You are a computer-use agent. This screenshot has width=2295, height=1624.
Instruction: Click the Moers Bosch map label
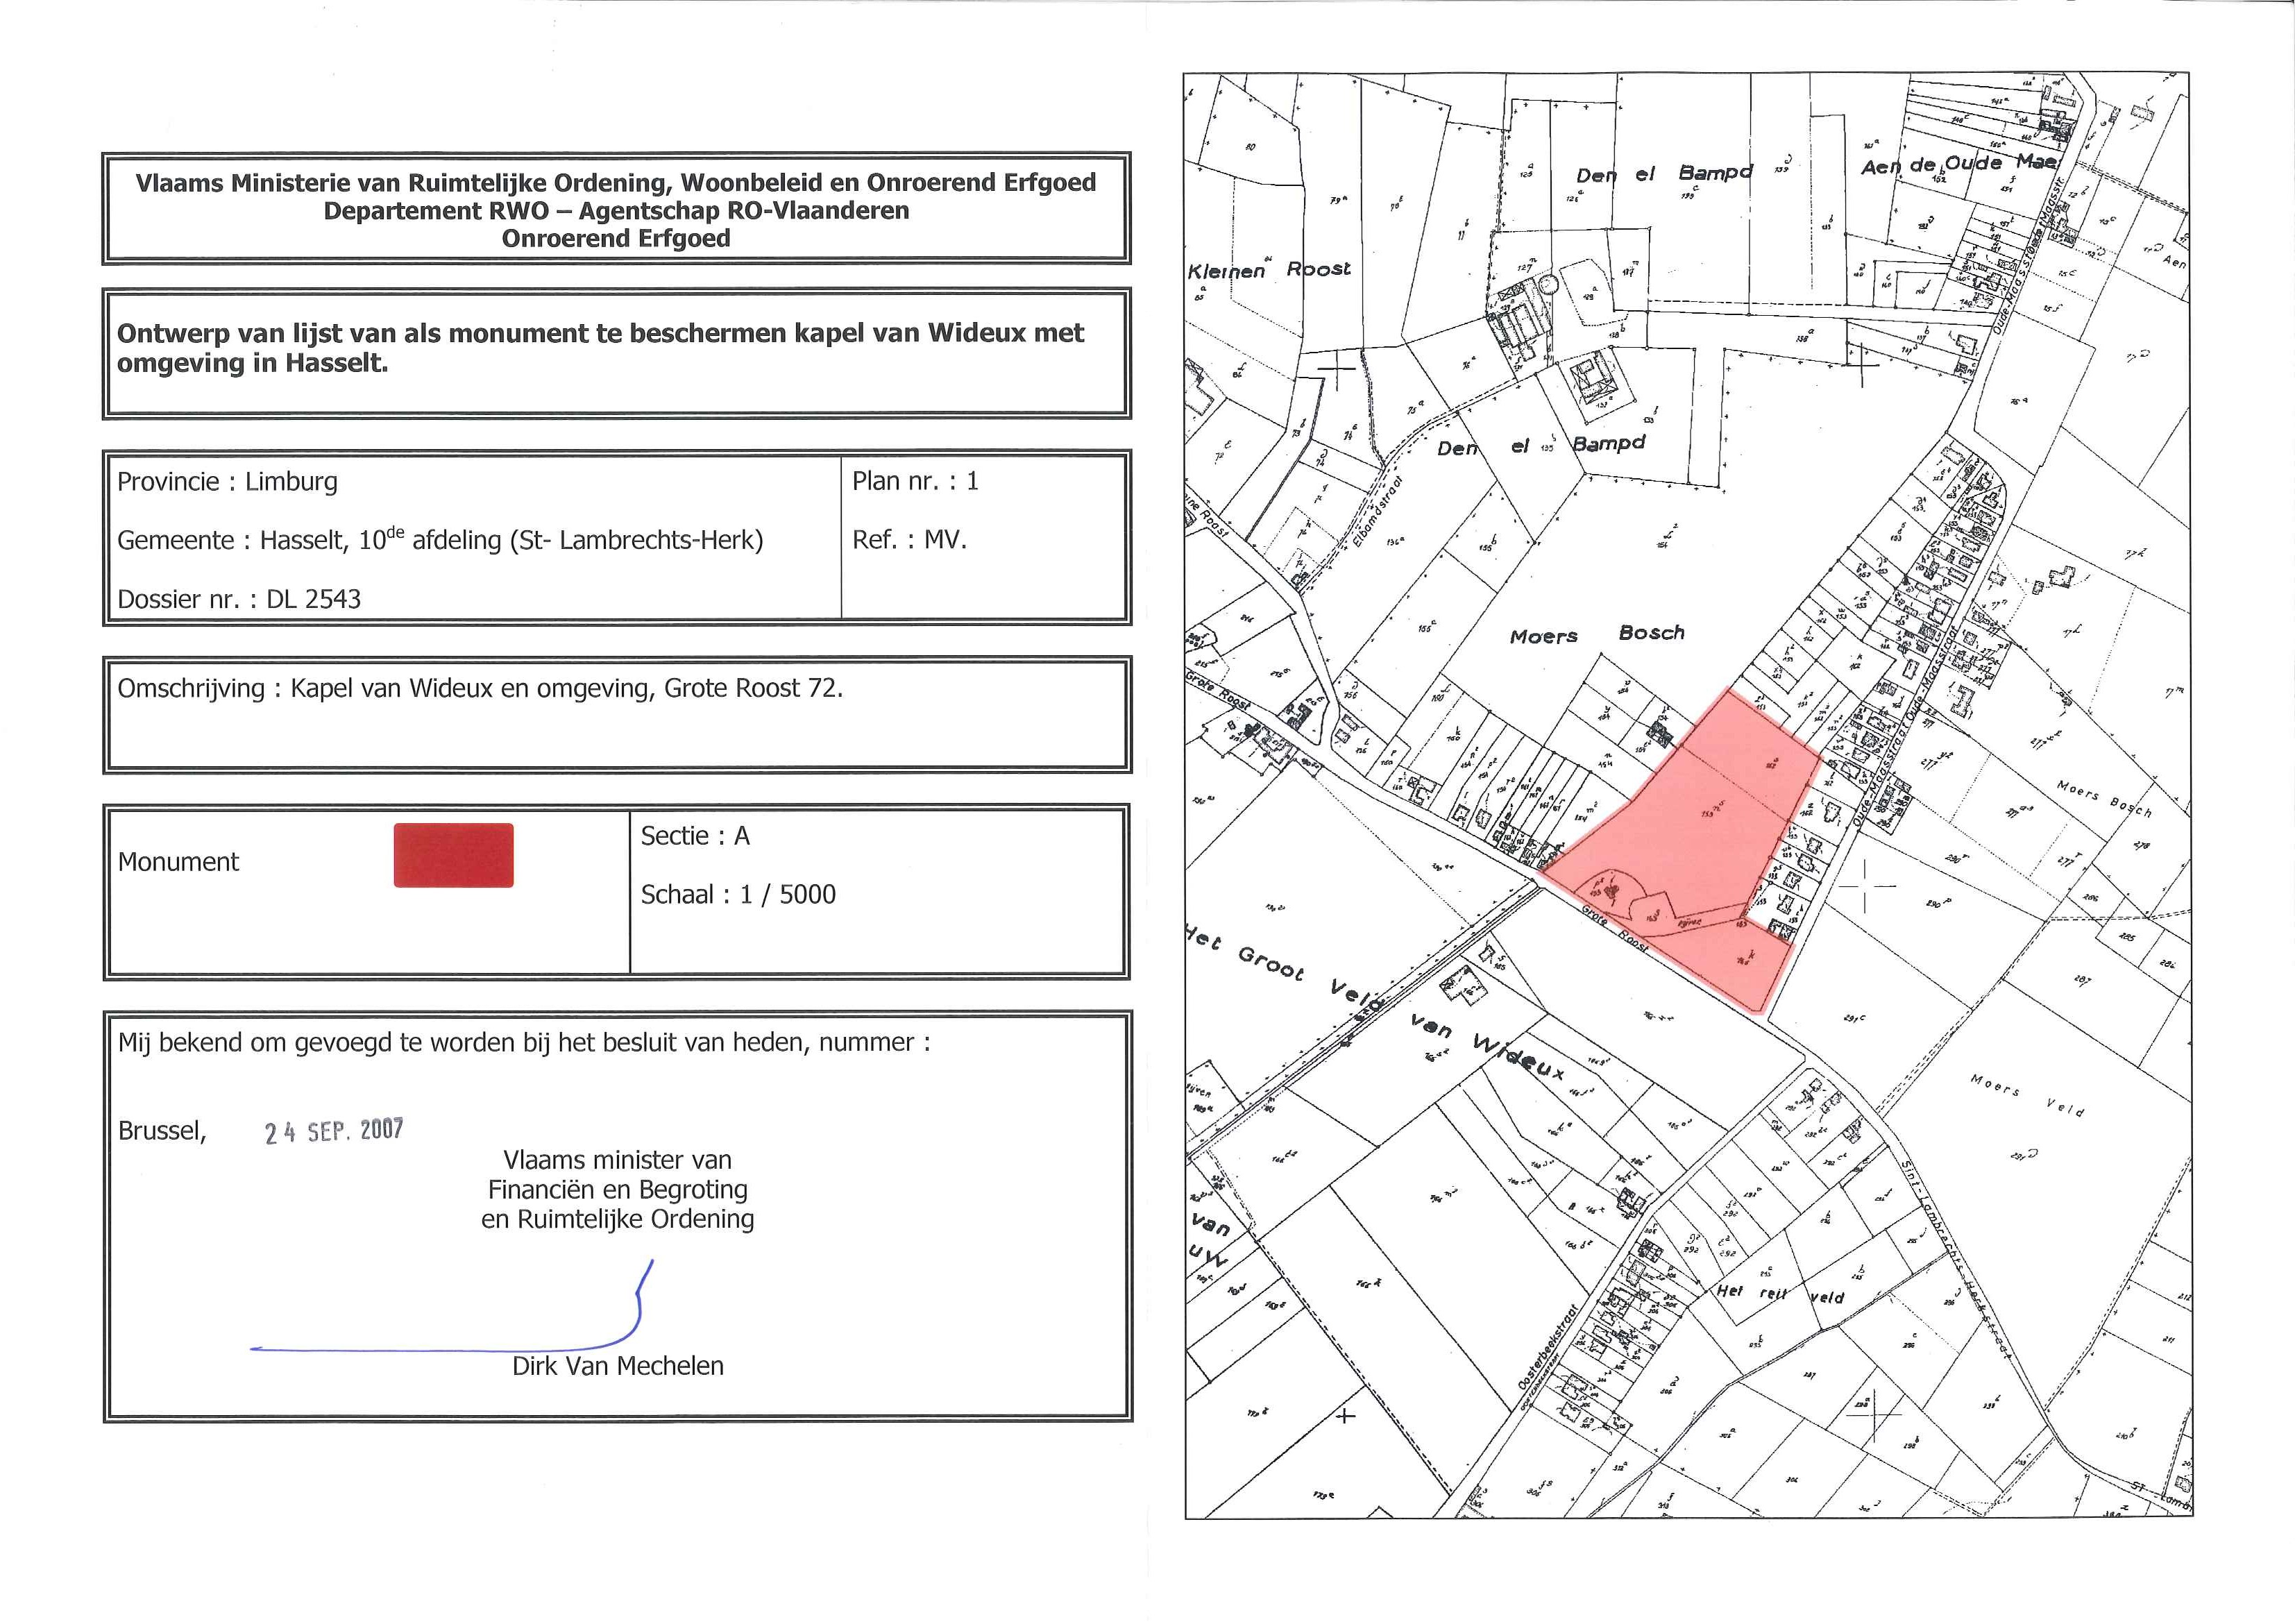[1597, 634]
